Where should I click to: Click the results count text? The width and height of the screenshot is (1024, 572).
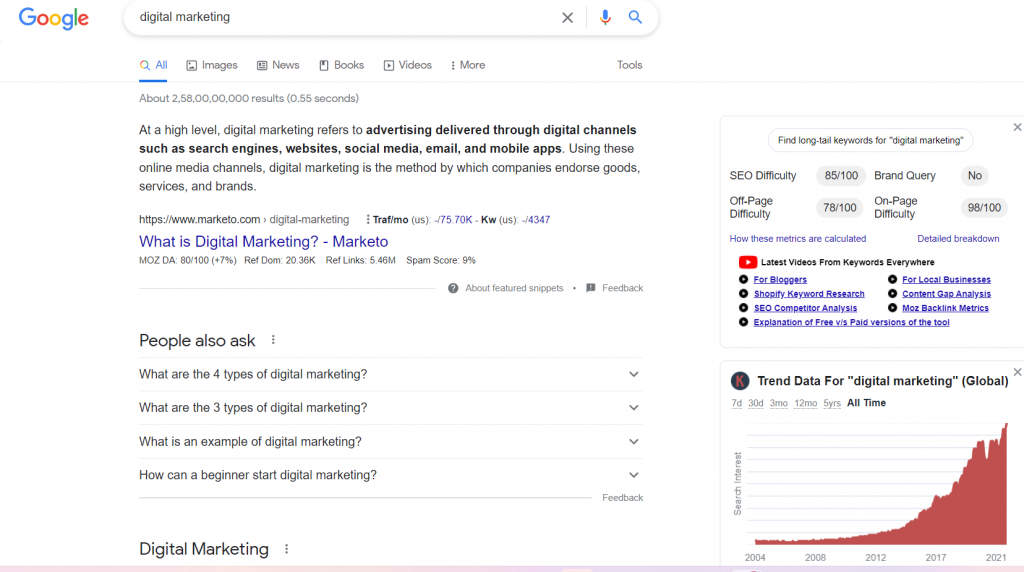249,99
